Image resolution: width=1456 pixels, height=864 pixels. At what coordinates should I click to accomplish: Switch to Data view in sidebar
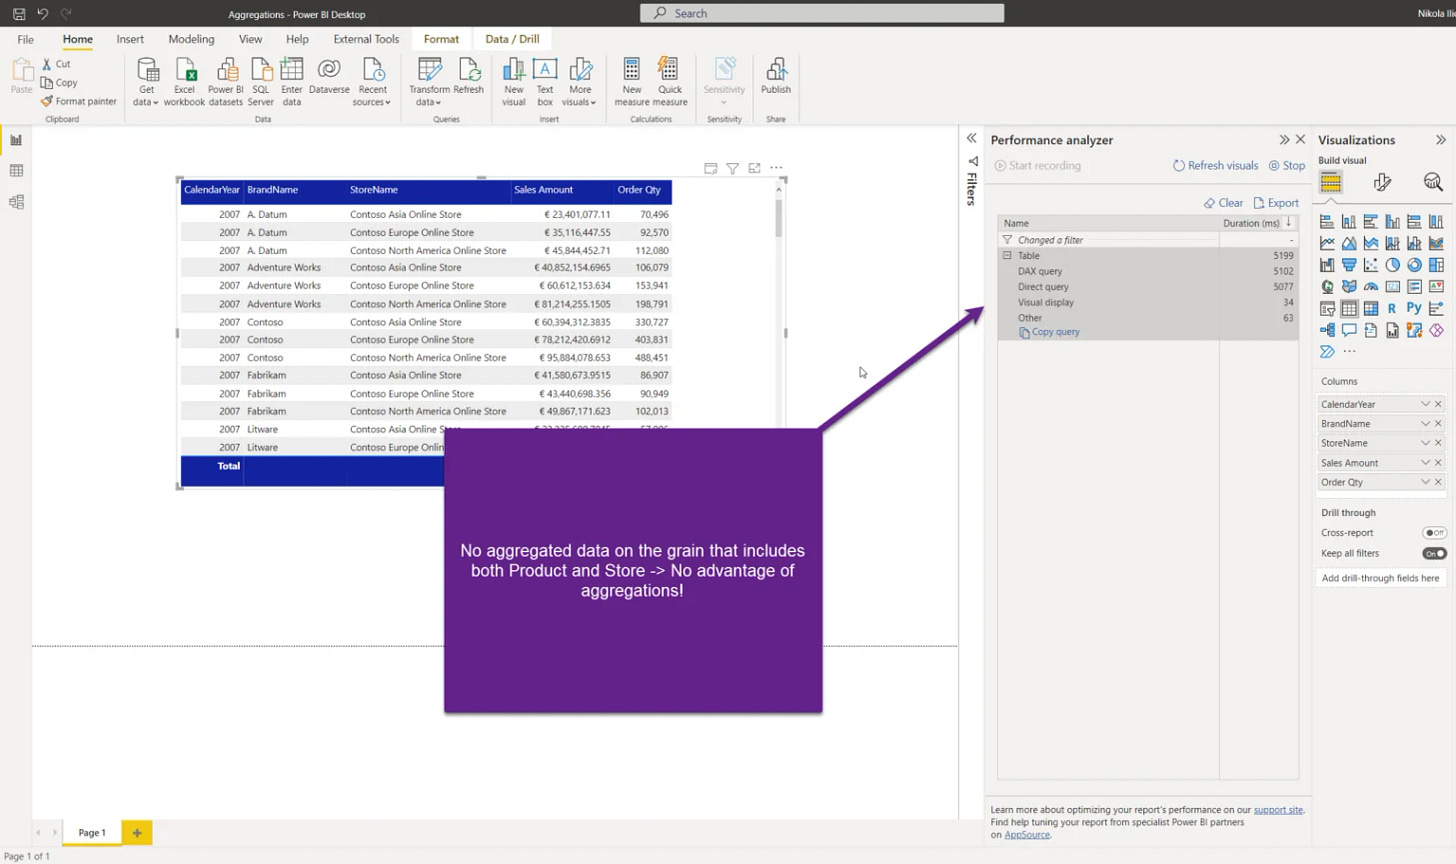point(16,171)
